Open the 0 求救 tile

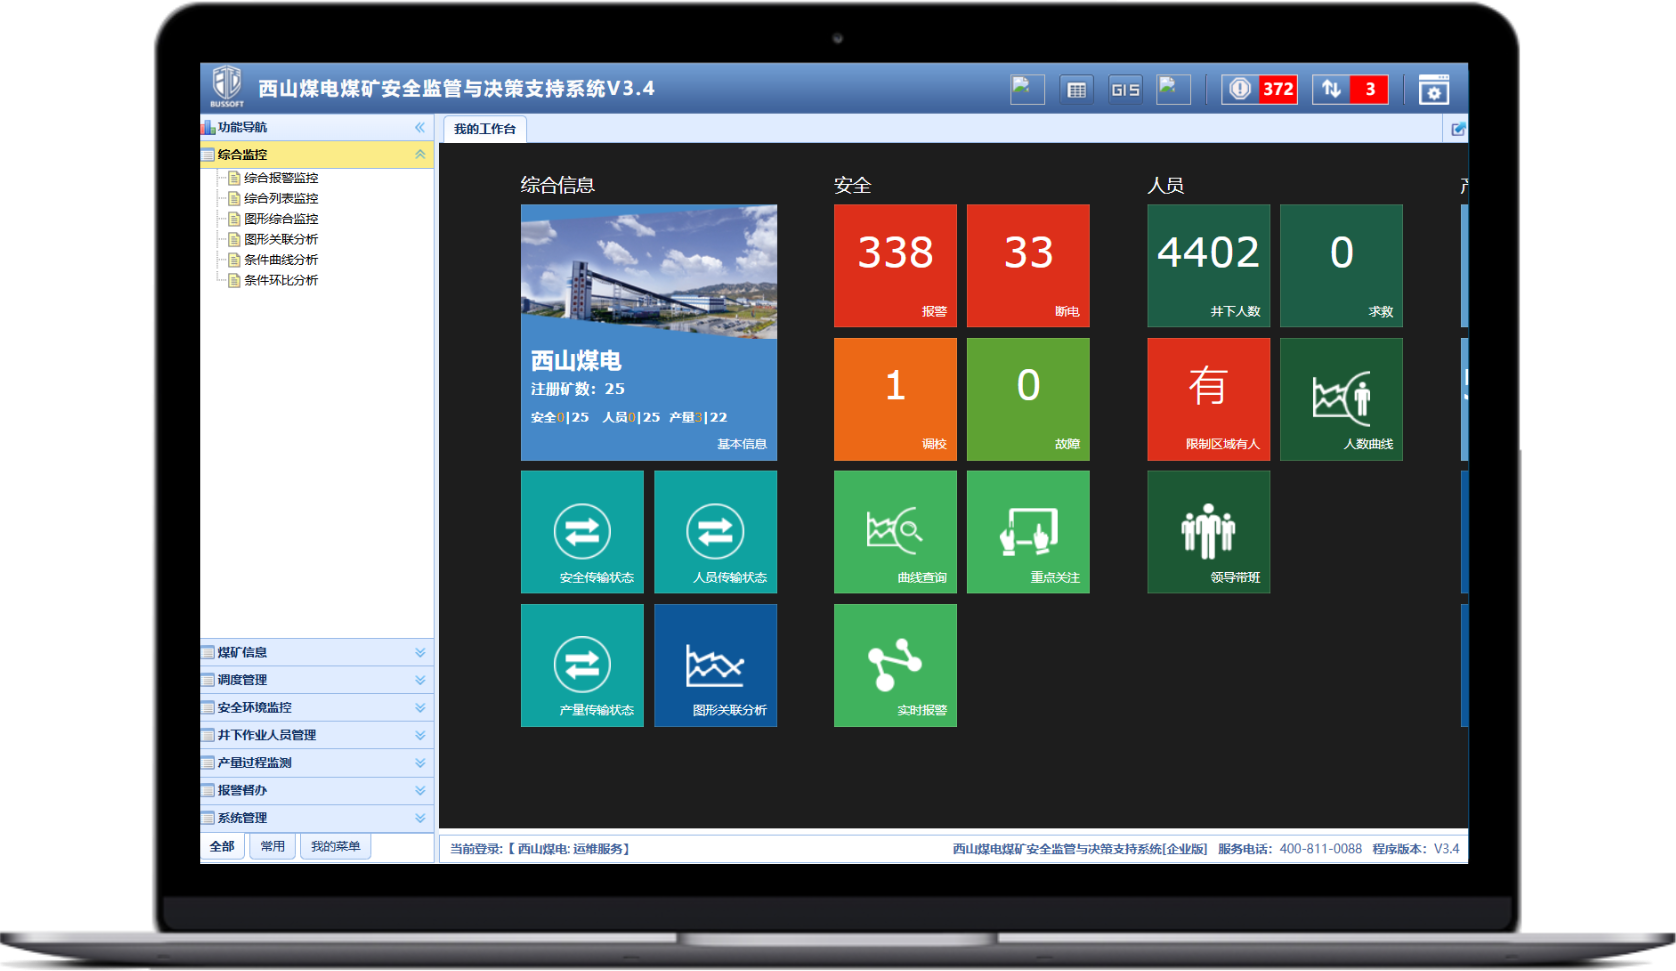(1341, 266)
